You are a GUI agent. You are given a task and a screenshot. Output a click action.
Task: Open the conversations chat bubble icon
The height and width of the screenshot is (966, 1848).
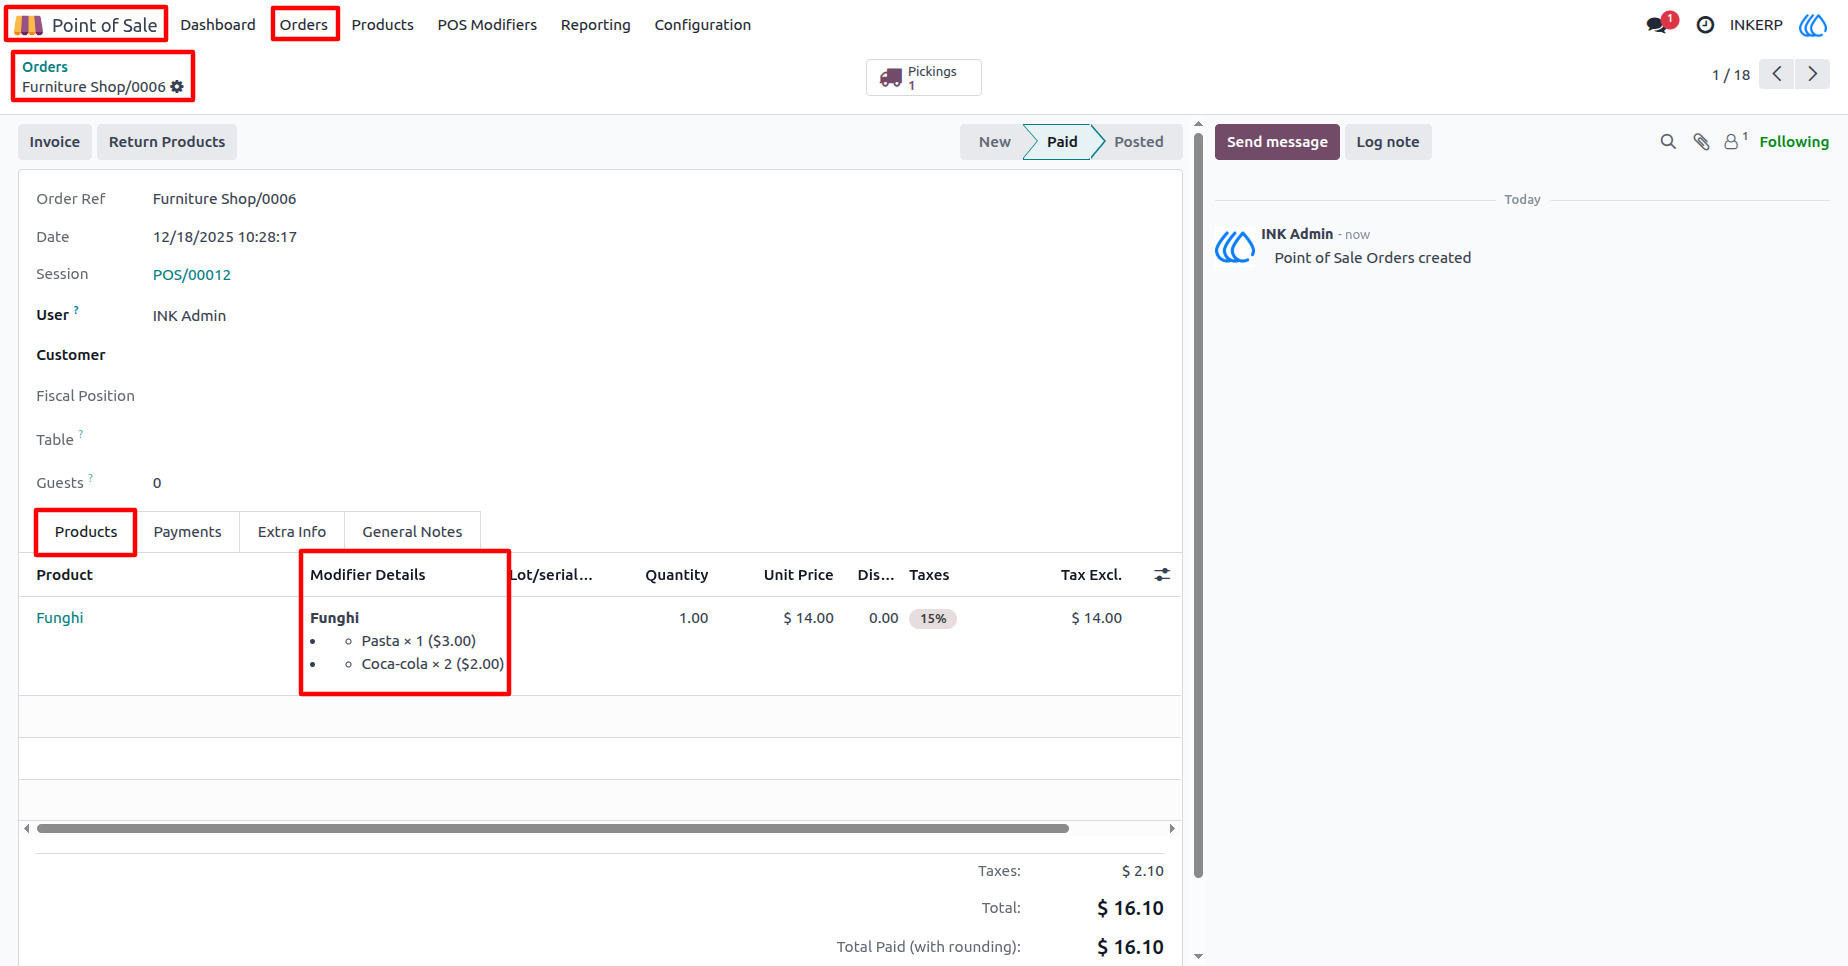(1657, 25)
